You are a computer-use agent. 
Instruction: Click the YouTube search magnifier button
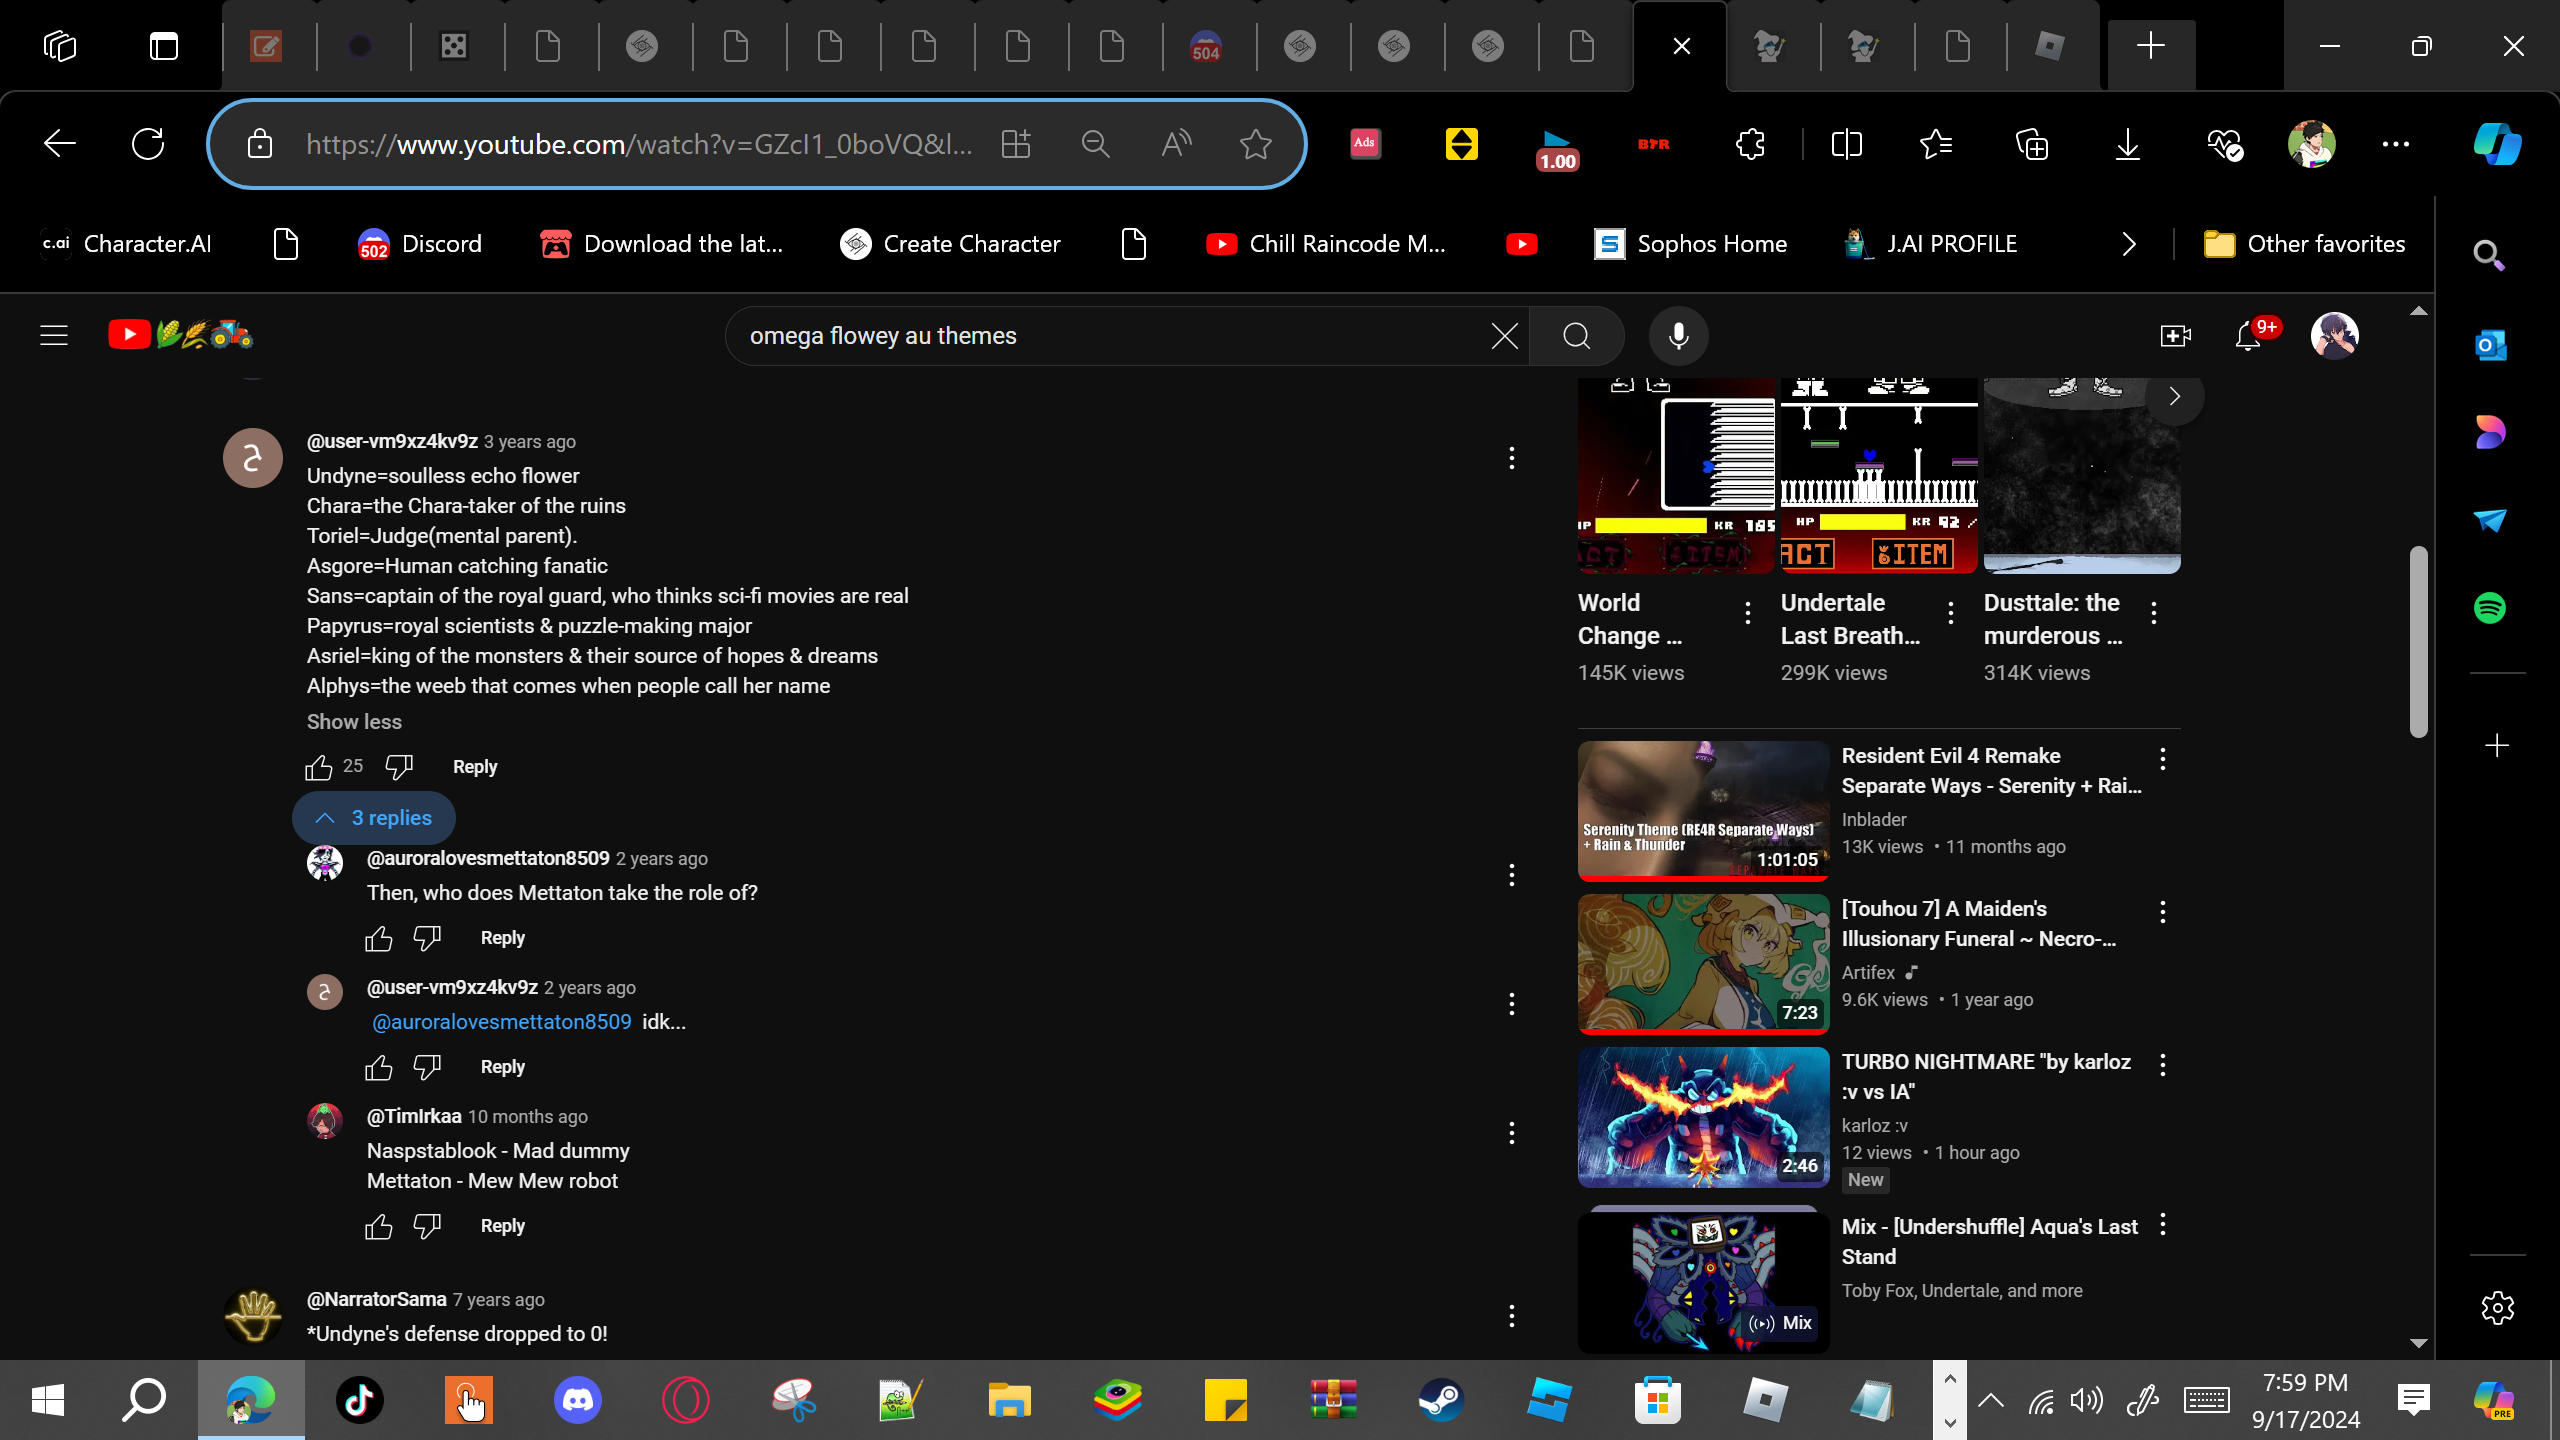click(1576, 336)
